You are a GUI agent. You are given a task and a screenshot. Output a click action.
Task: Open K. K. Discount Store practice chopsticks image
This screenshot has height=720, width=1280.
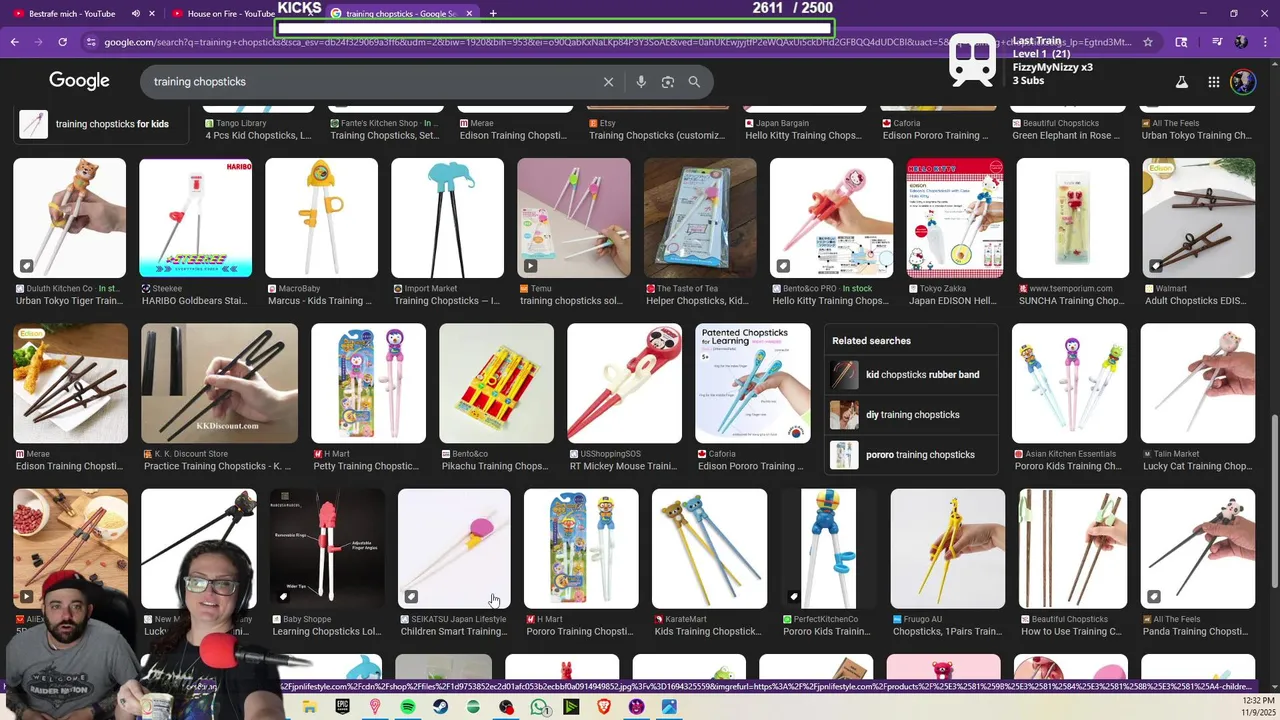(220, 383)
